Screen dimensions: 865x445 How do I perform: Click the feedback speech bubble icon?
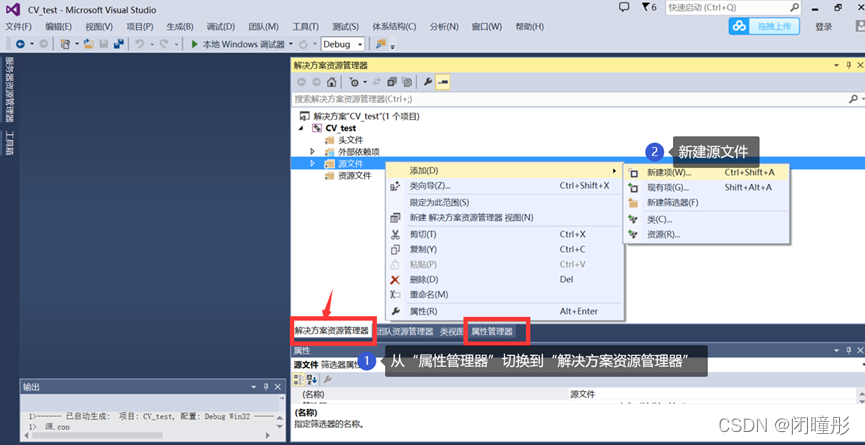[x=624, y=7]
